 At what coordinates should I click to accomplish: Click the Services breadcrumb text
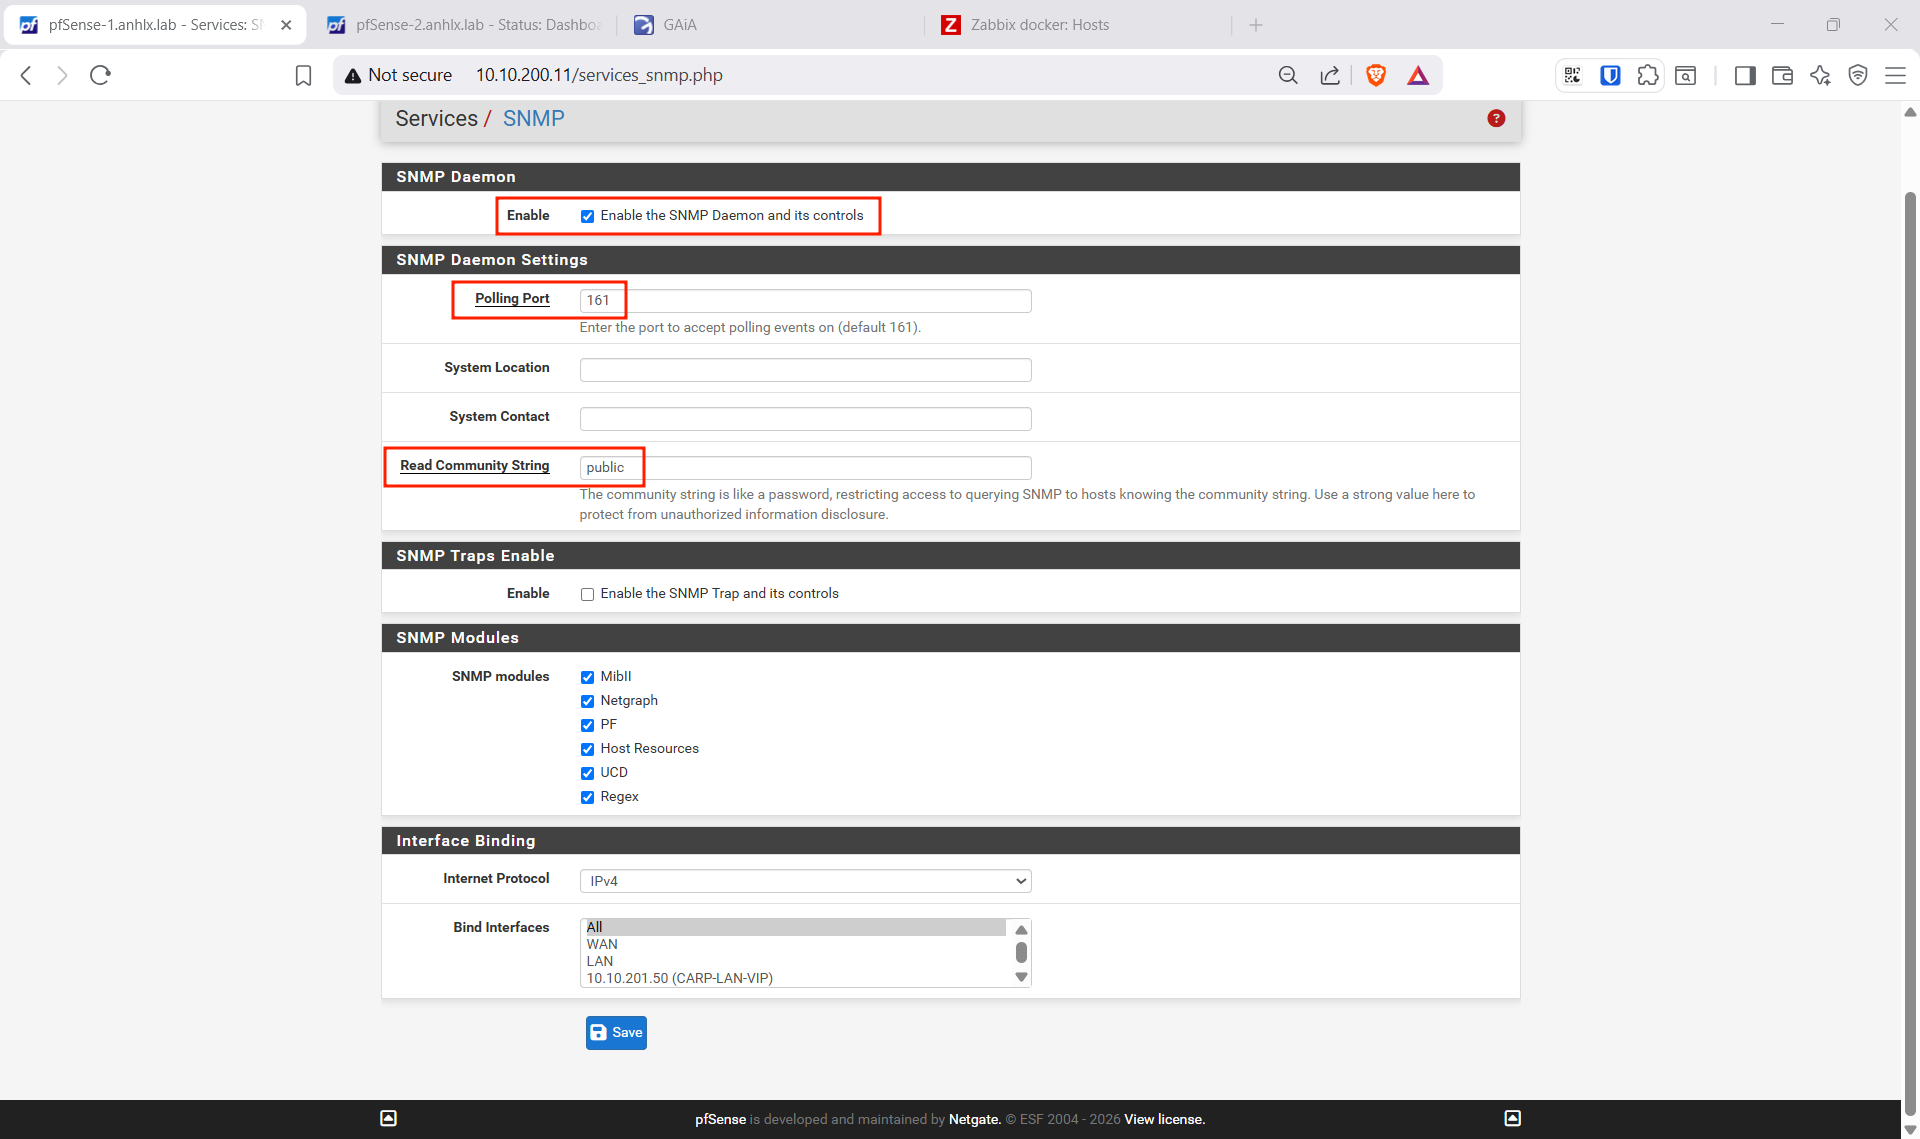click(x=436, y=118)
